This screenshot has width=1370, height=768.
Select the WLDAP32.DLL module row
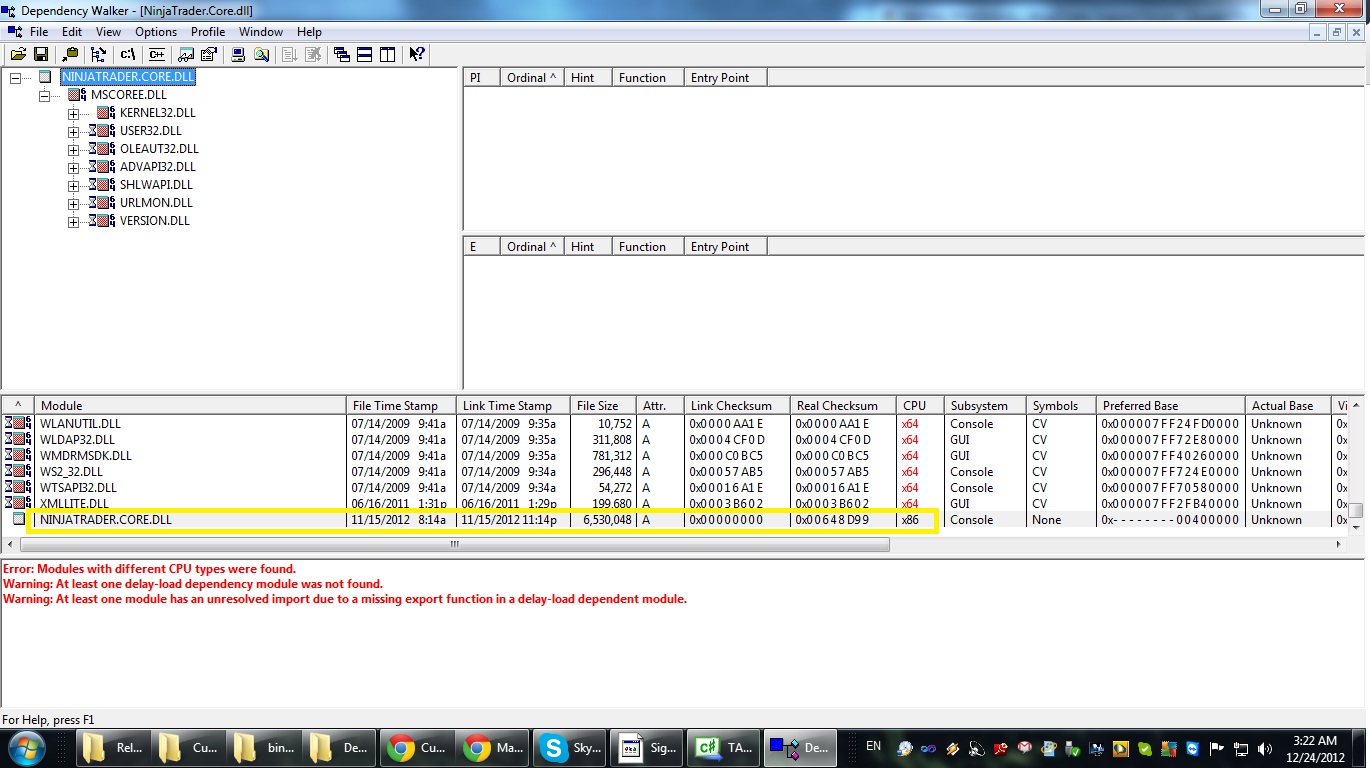[675, 440]
